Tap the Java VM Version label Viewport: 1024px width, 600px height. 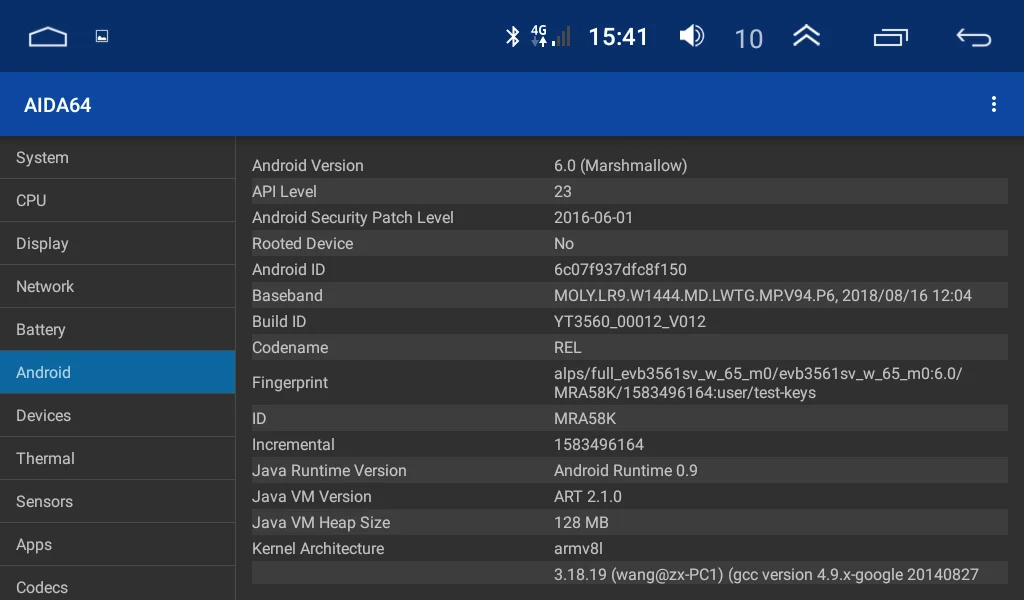coord(312,497)
